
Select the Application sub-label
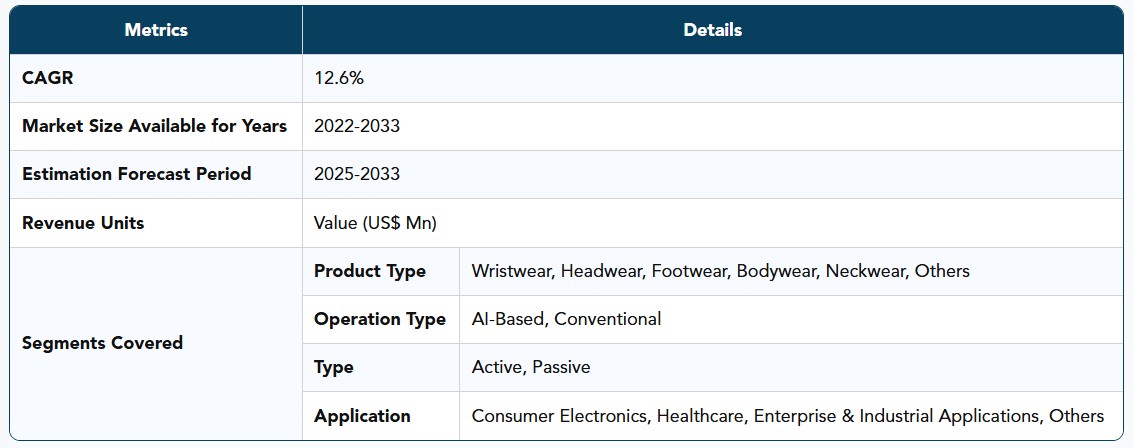[x=362, y=416]
